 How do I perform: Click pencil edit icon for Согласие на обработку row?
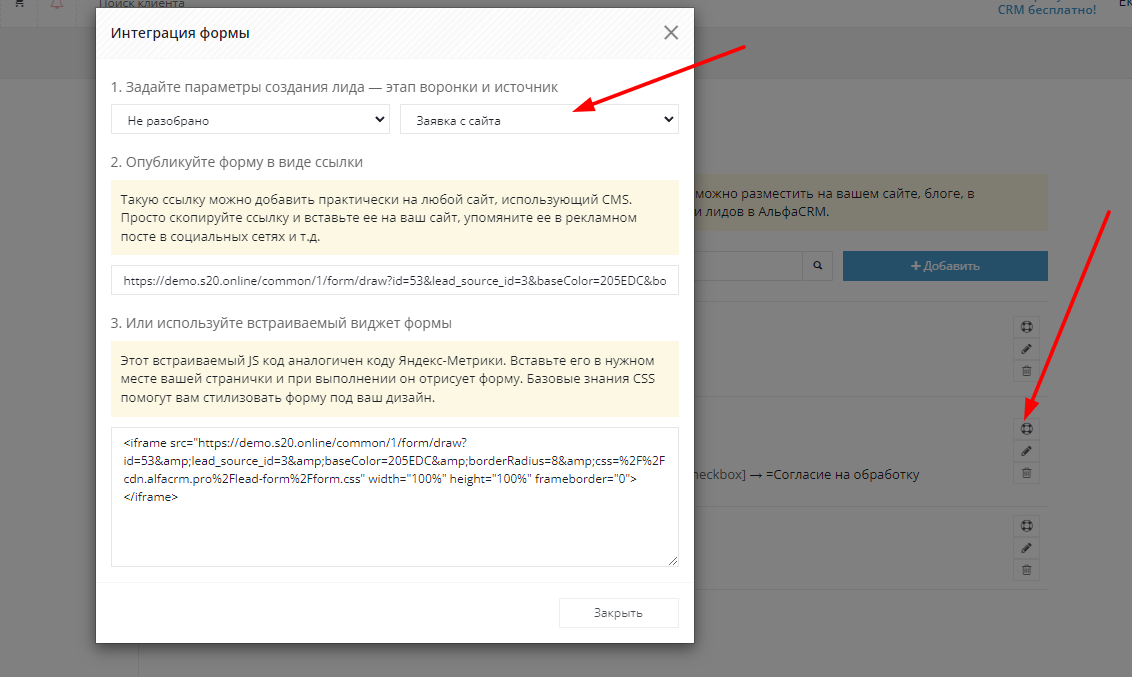coord(1027,451)
